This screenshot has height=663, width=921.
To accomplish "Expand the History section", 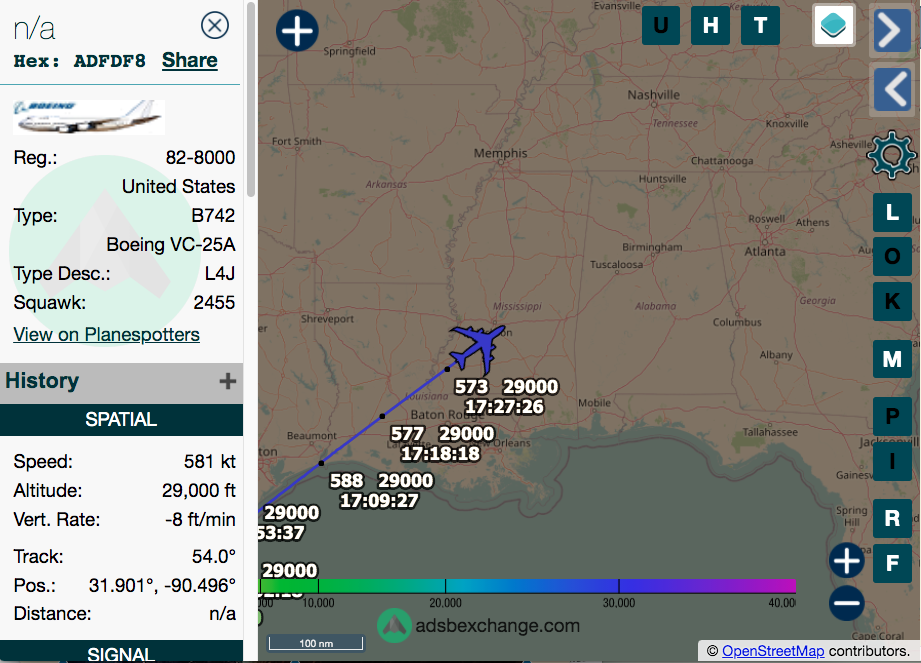I will [x=228, y=381].
